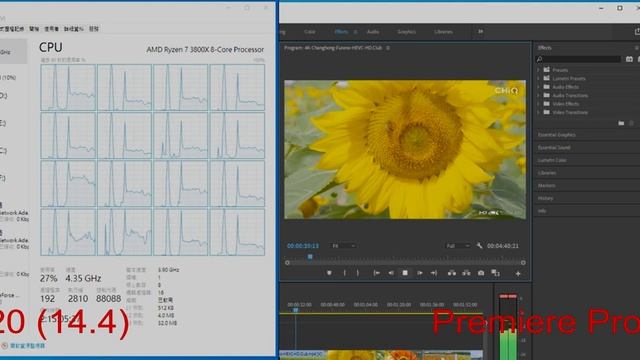
Task: Click the current playhead timecode
Action: pyautogui.click(x=303, y=246)
